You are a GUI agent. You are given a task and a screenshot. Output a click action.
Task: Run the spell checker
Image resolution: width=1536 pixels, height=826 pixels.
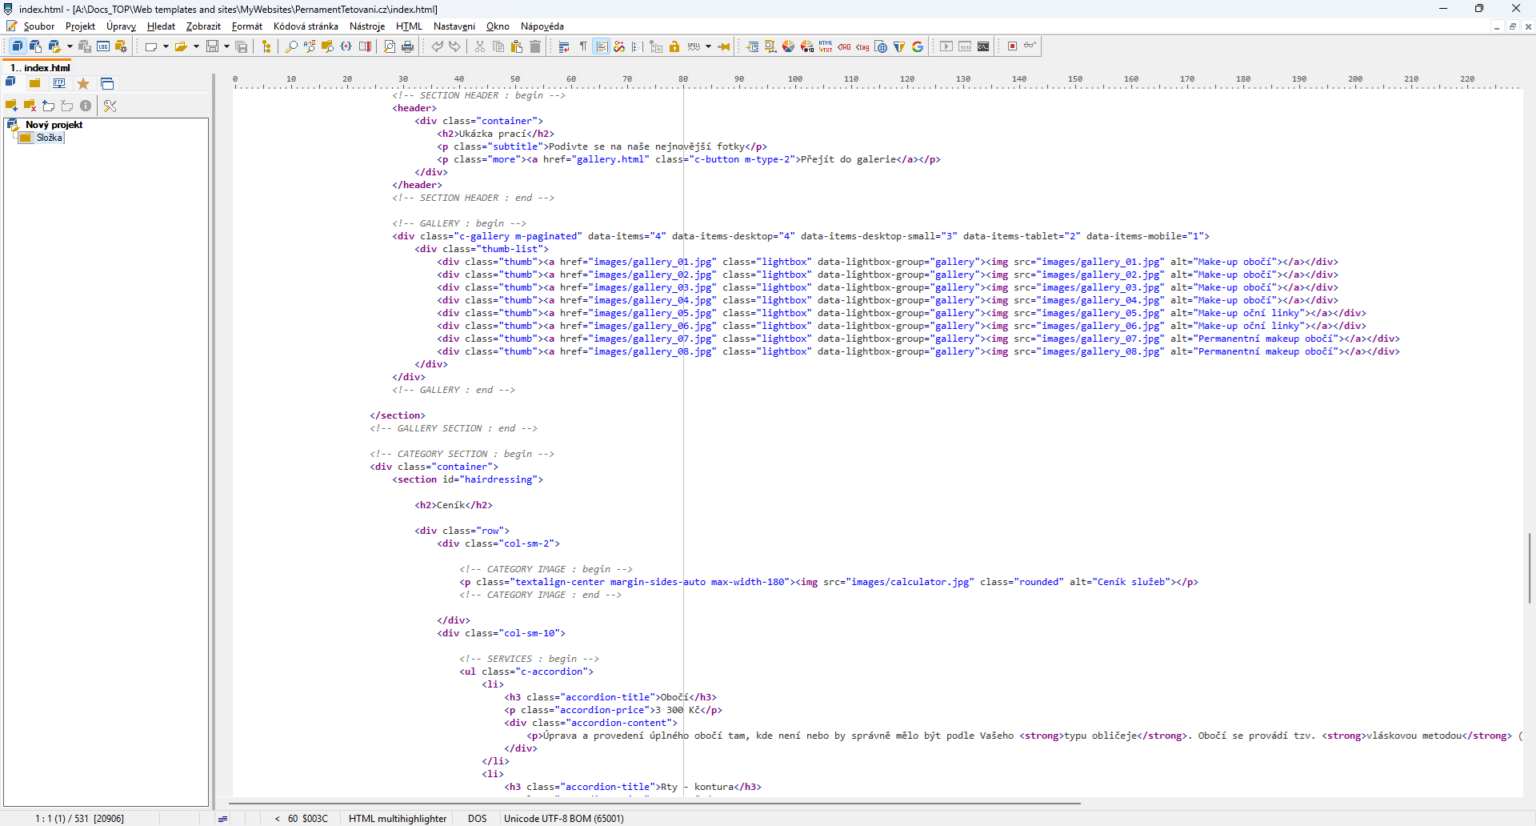click(x=692, y=46)
